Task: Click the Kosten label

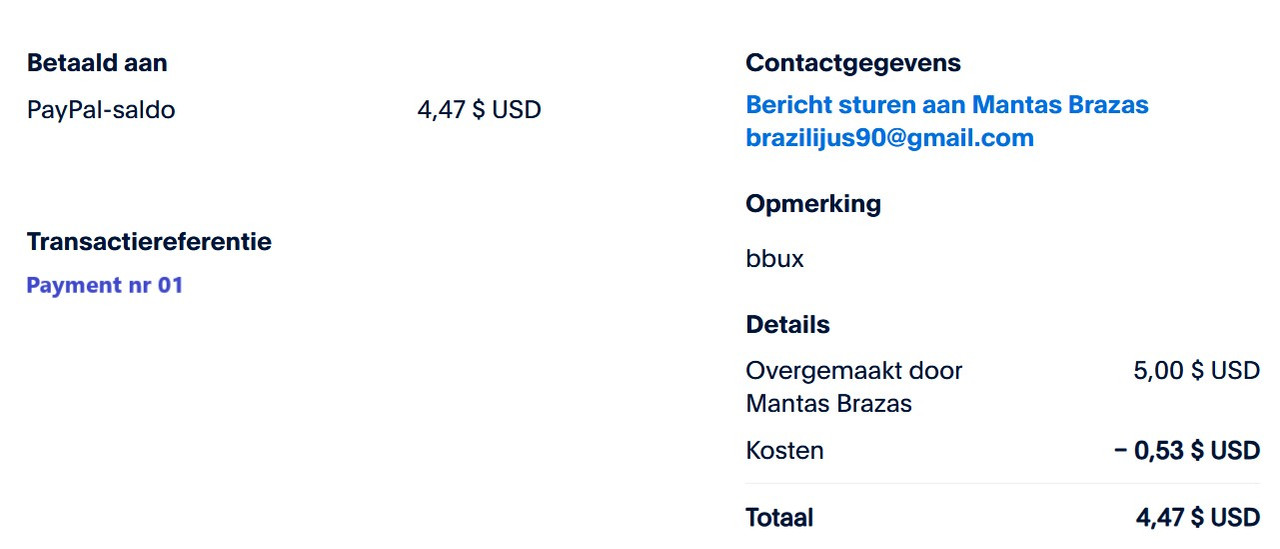Action: point(785,451)
